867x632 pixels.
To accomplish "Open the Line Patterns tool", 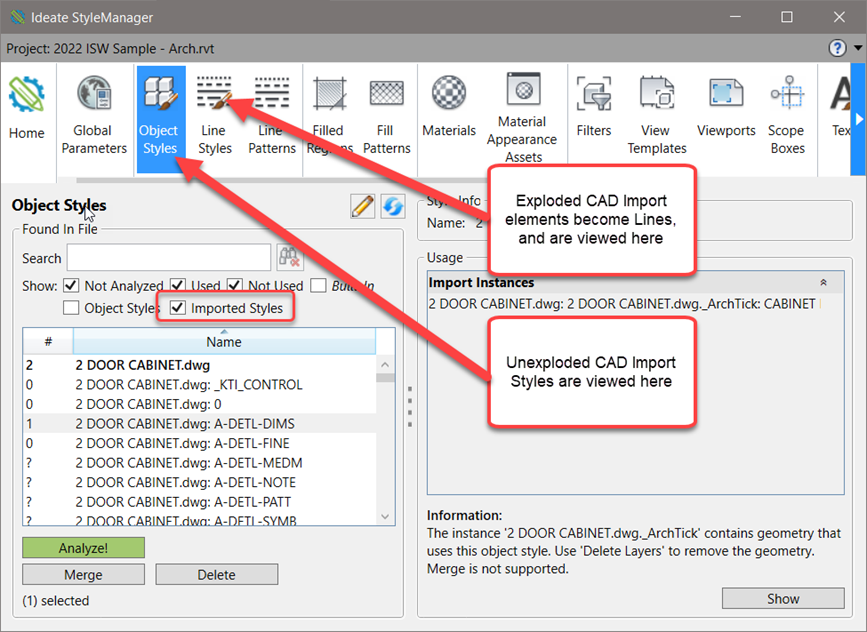I will [271, 116].
